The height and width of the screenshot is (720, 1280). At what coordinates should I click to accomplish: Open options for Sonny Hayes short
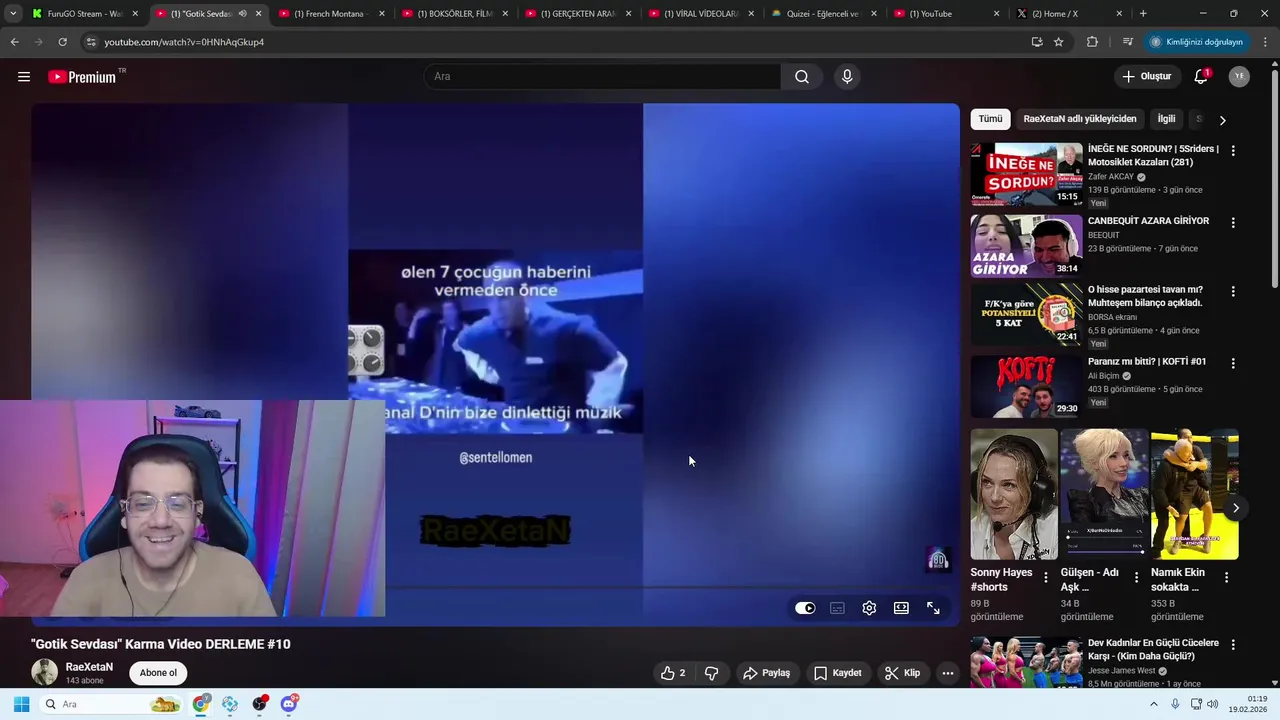tap(1046, 577)
